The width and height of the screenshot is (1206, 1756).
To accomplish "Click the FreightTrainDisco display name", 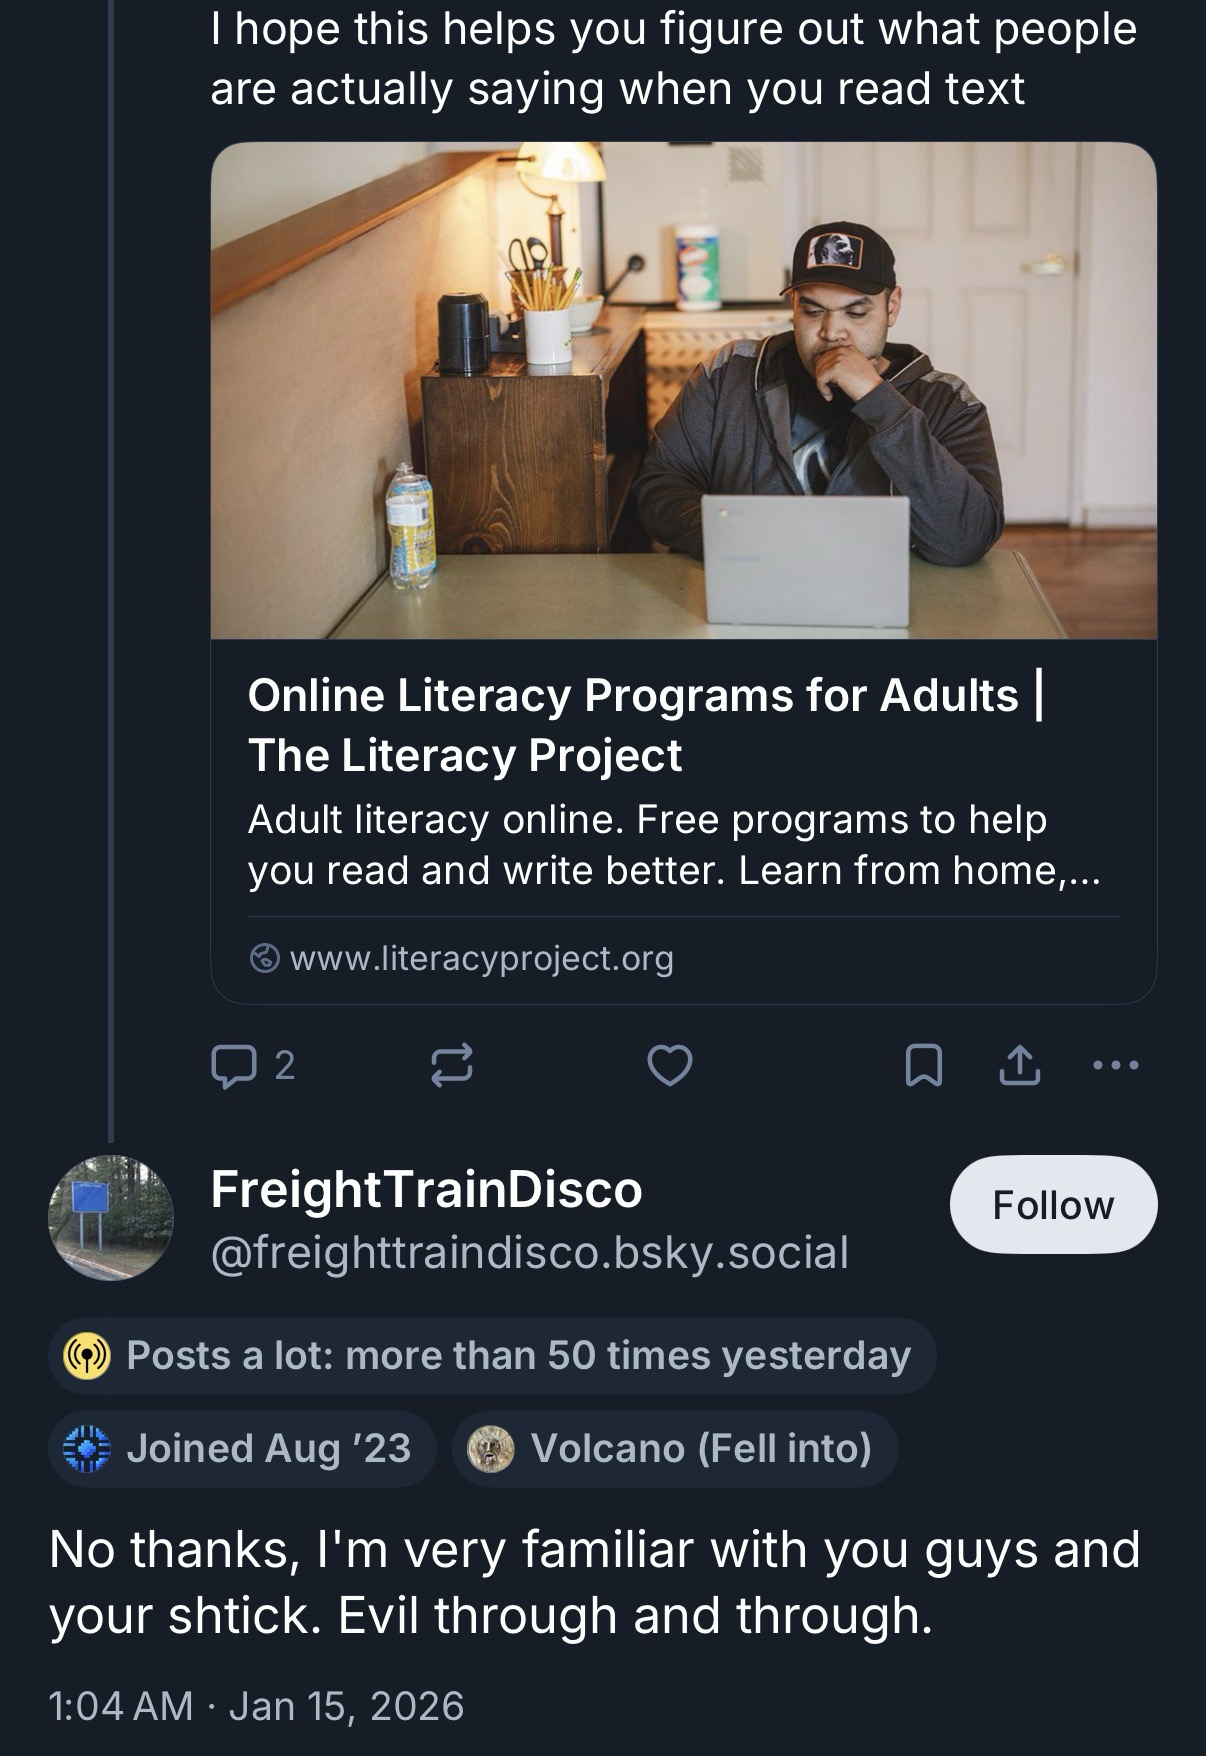I will point(426,1189).
